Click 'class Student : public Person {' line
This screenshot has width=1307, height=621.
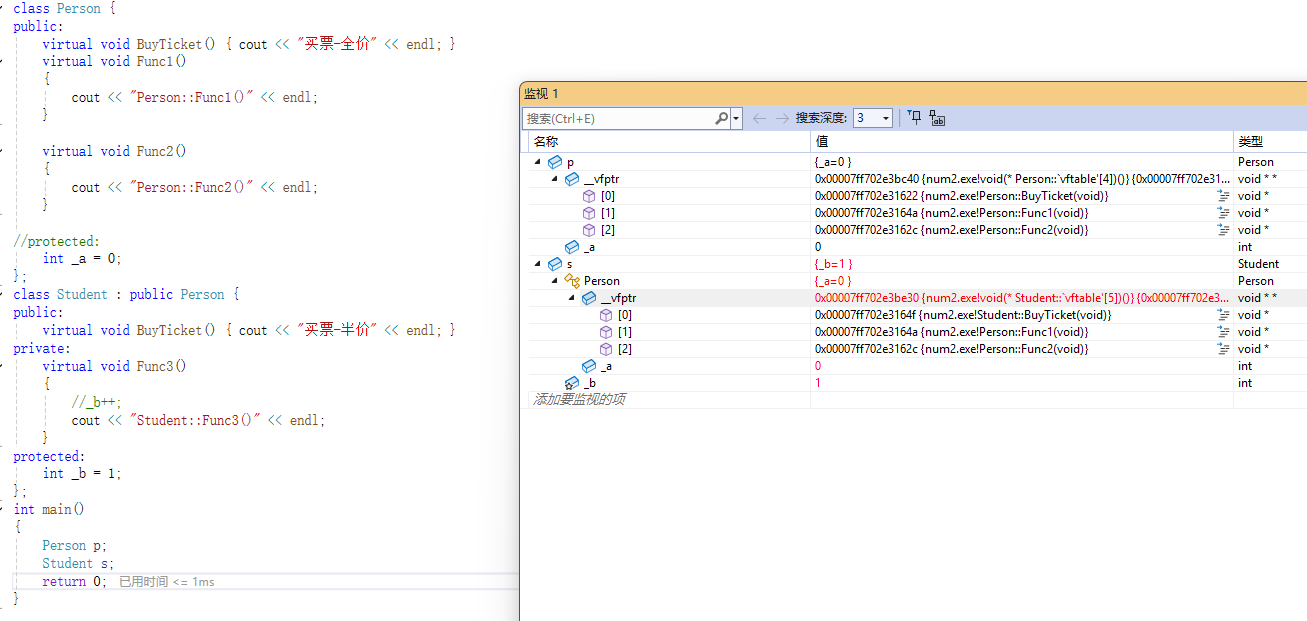126,294
